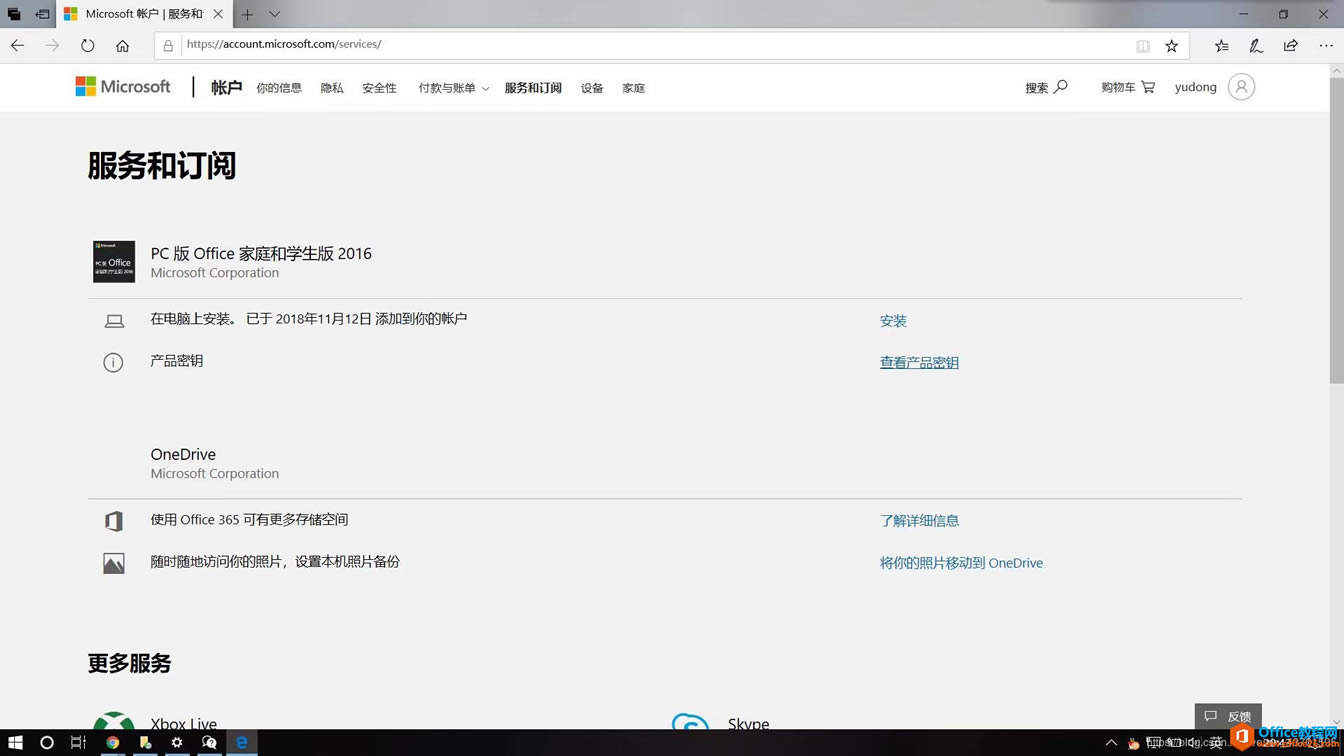Click the yudong account avatar icon
This screenshot has height=756, width=1344.
coord(1241,87)
